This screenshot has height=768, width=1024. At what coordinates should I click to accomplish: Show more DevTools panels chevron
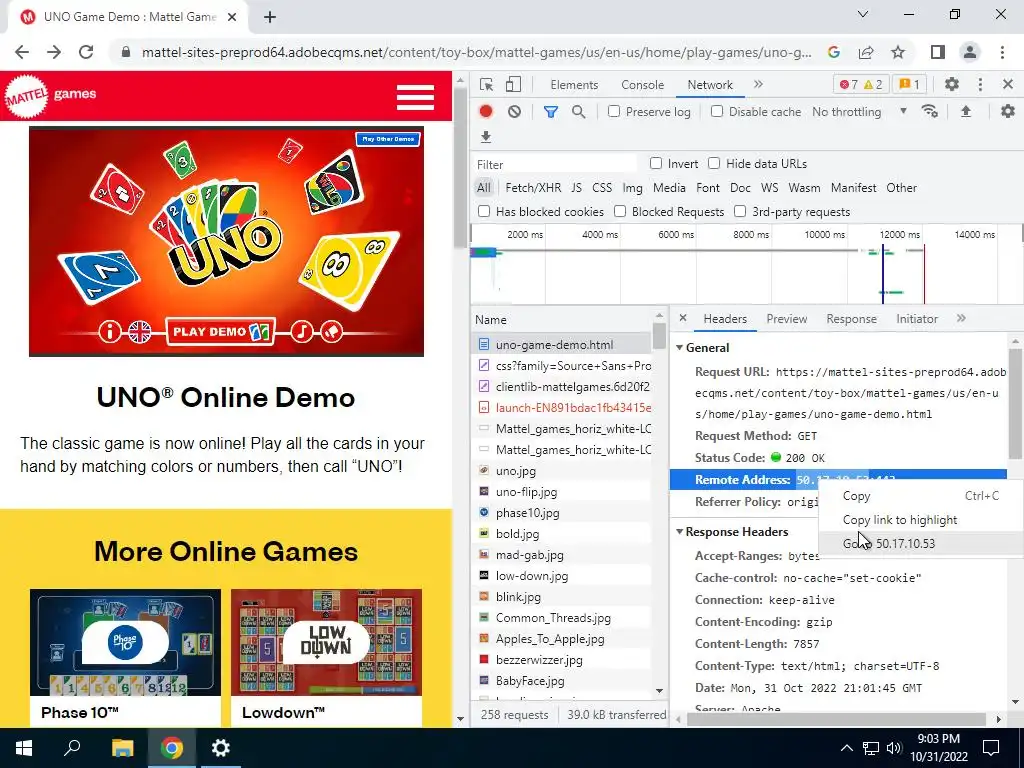click(758, 84)
